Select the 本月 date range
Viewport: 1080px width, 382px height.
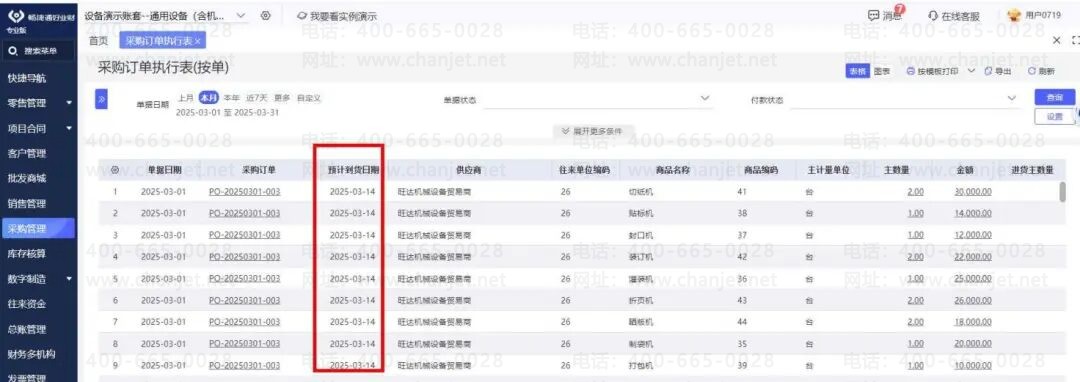pyautogui.click(x=209, y=98)
